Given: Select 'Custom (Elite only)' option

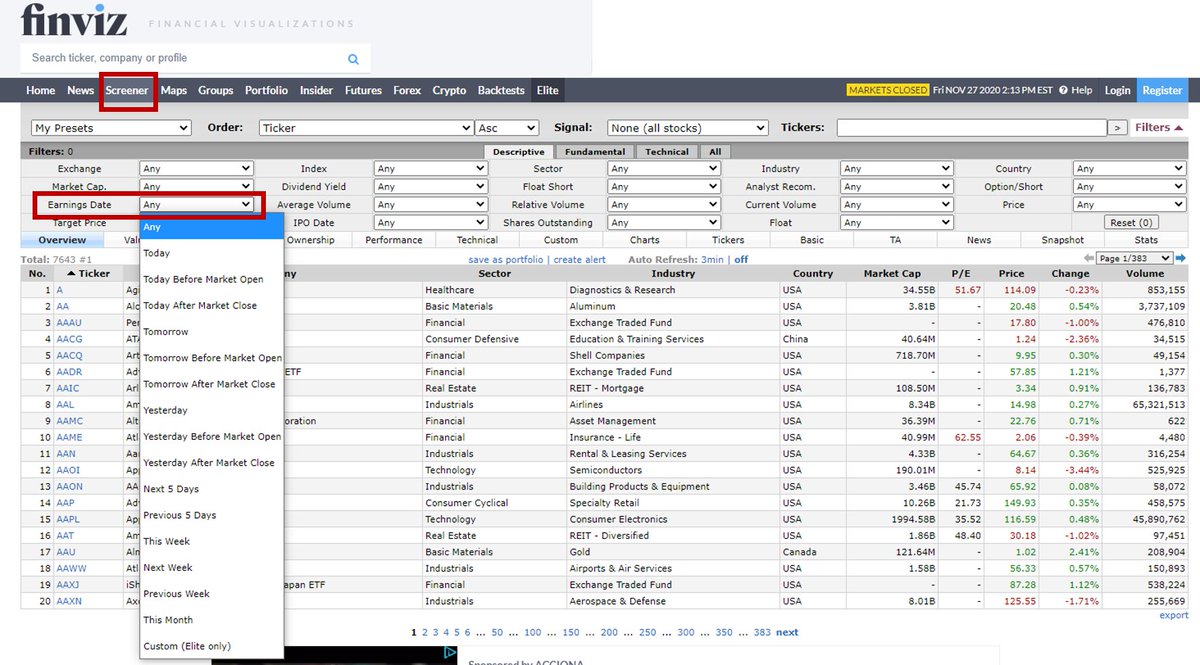Looking at the screenshot, I should [x=211, y=646].
